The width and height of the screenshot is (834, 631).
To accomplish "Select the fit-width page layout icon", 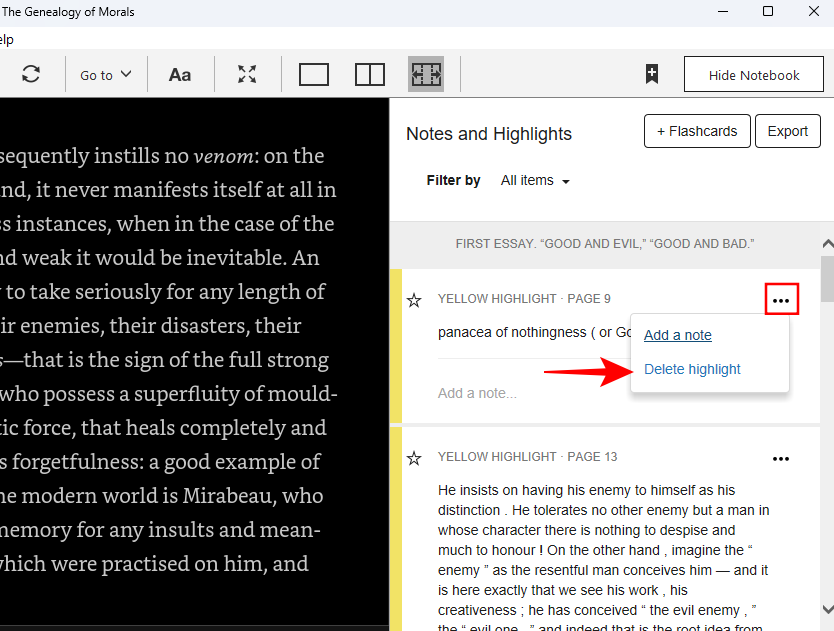I will click(x=426, y=75).
